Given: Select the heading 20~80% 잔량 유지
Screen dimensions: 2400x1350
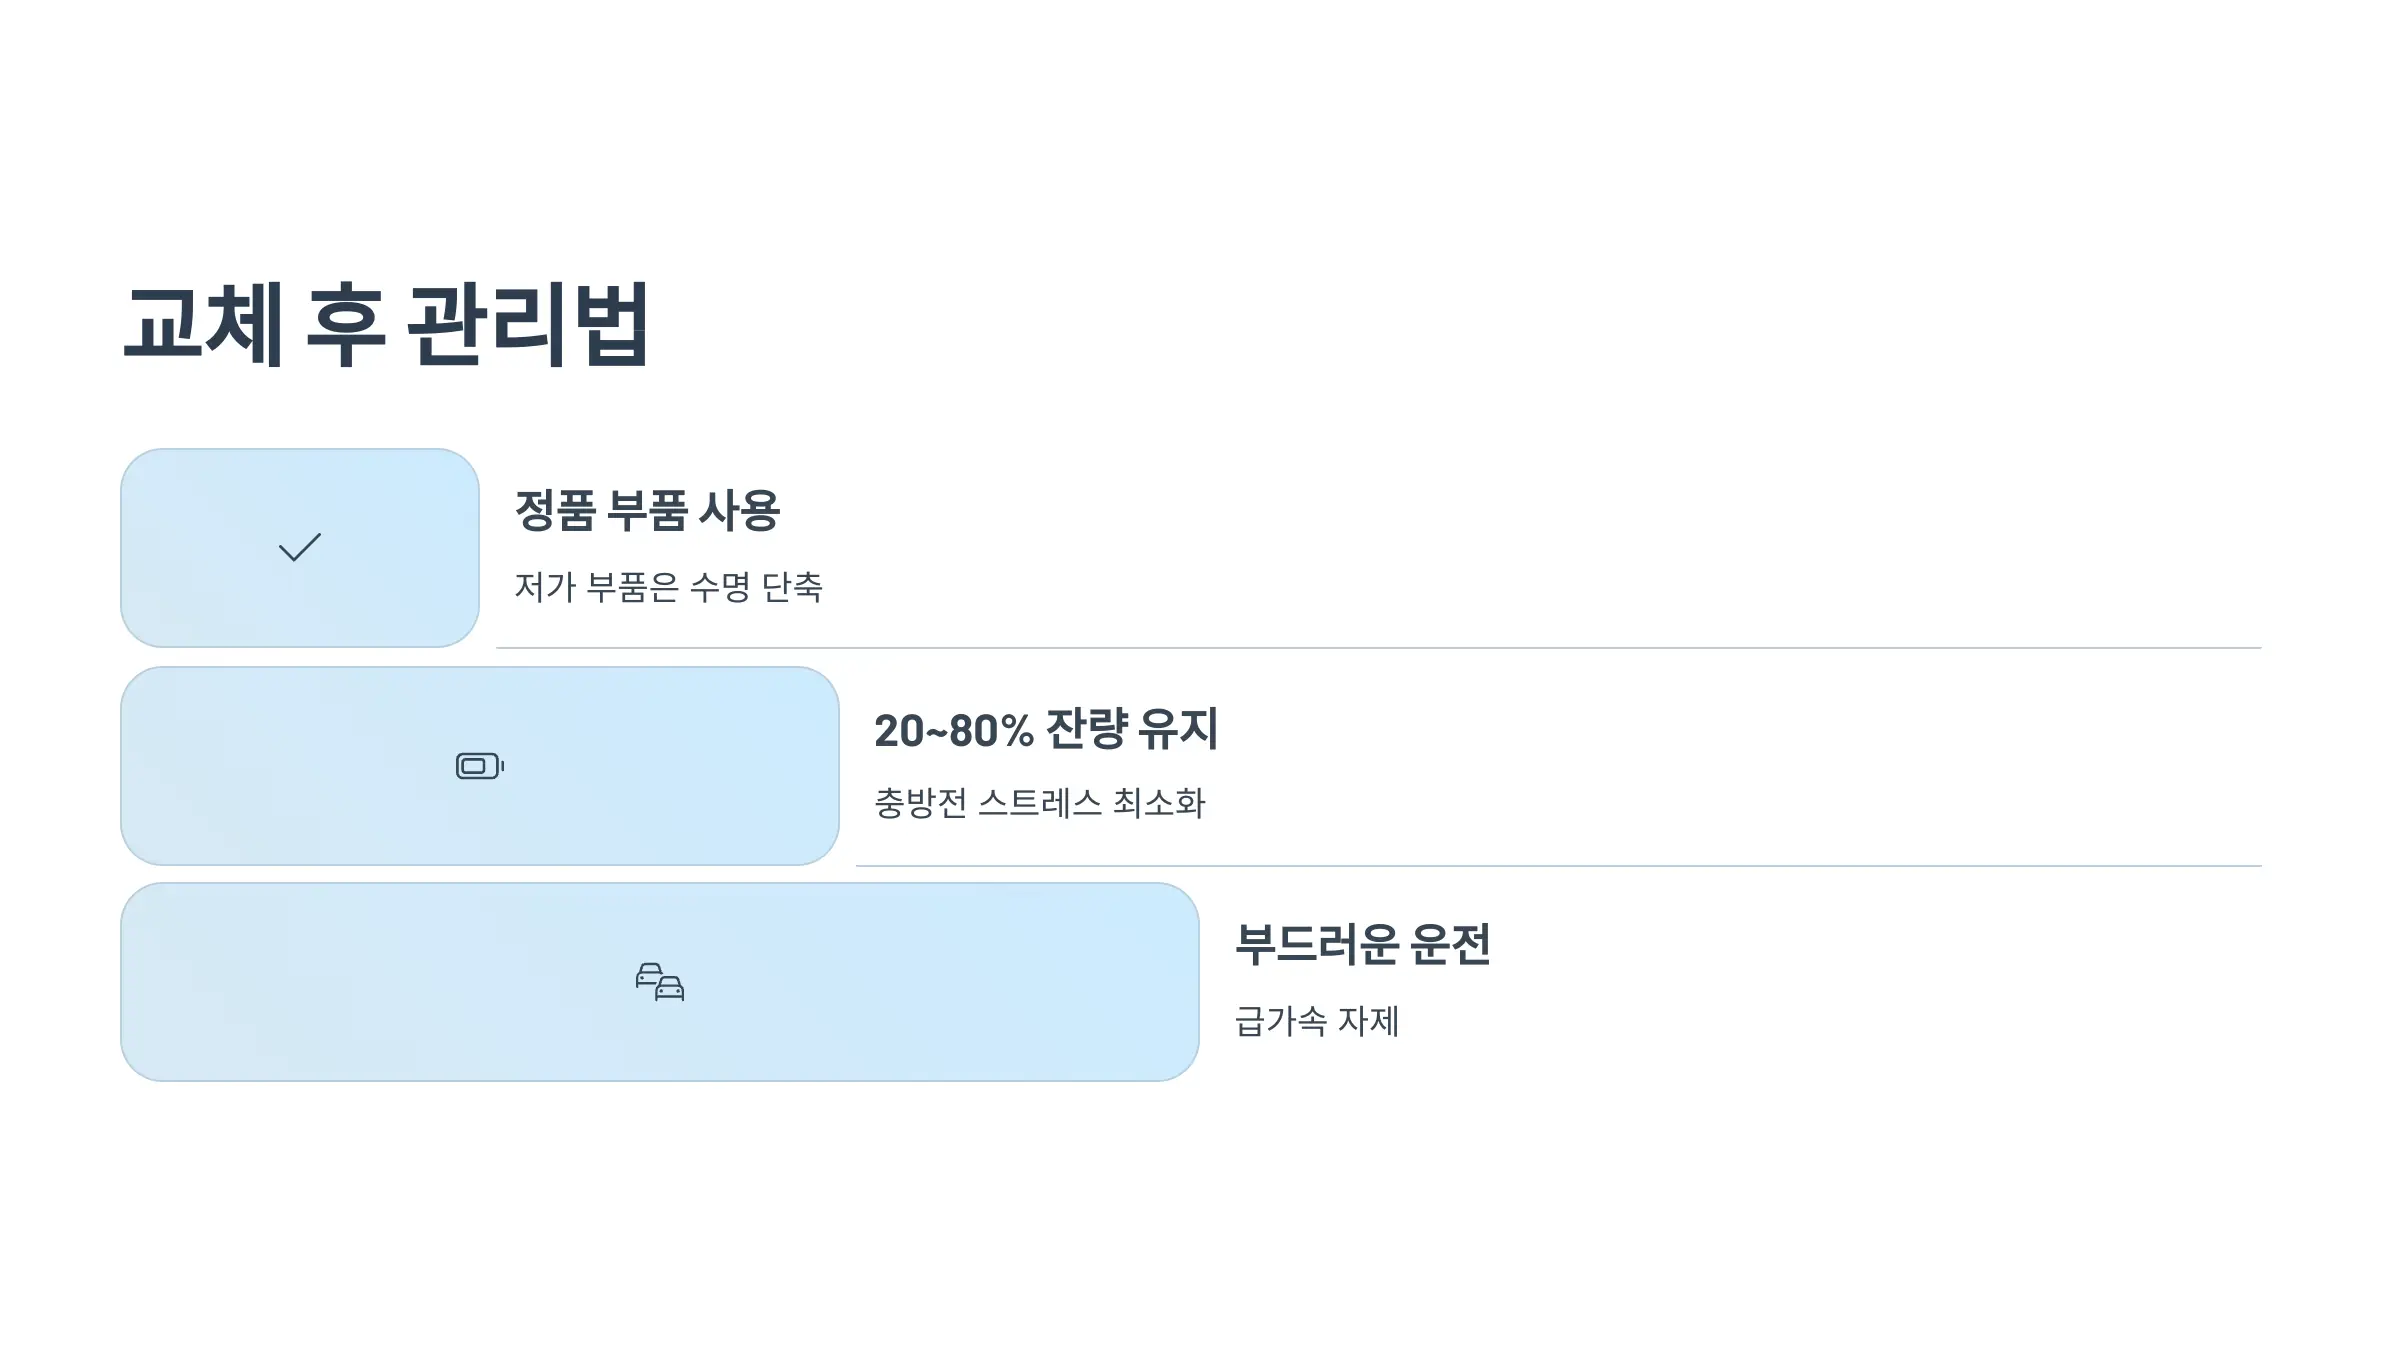Looking at the screenshot, I should (x=1046, y=729).
